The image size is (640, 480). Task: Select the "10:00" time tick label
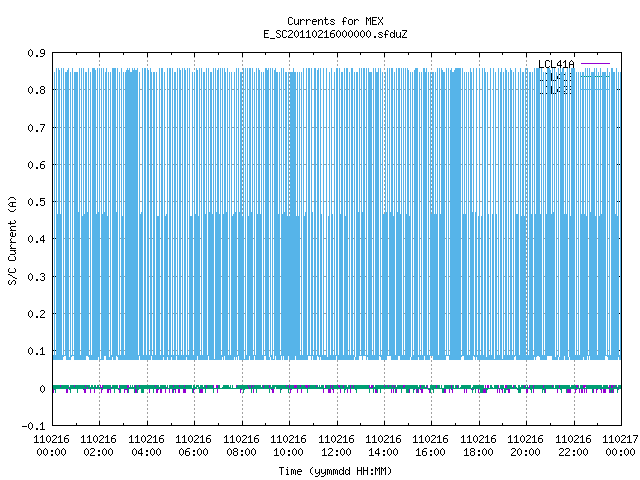point(288,452)
